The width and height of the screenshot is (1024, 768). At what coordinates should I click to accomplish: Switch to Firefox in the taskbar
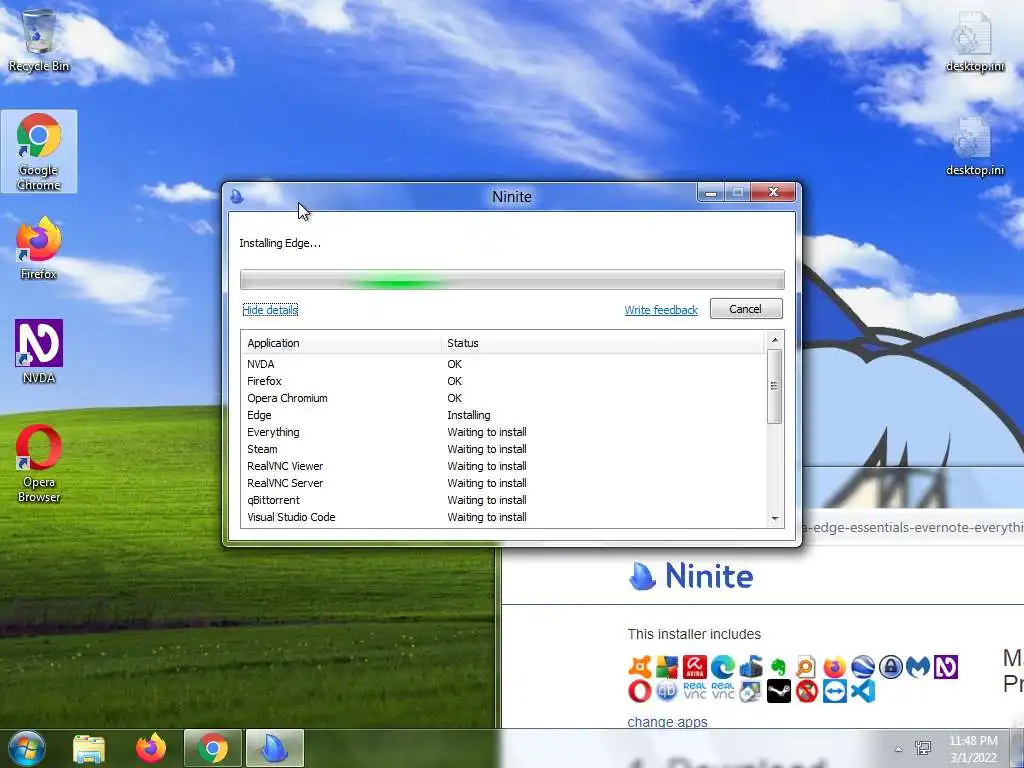click(x=150, y=748)
